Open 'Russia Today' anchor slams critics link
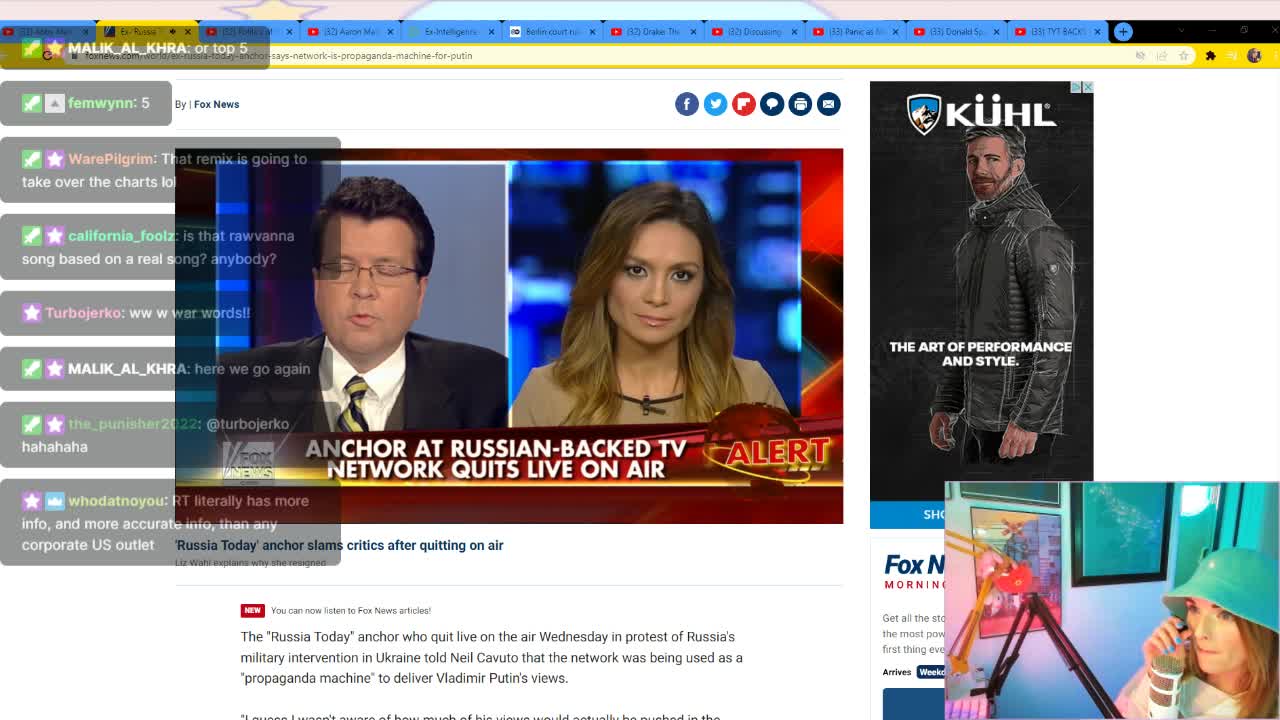 click(339, 545)
